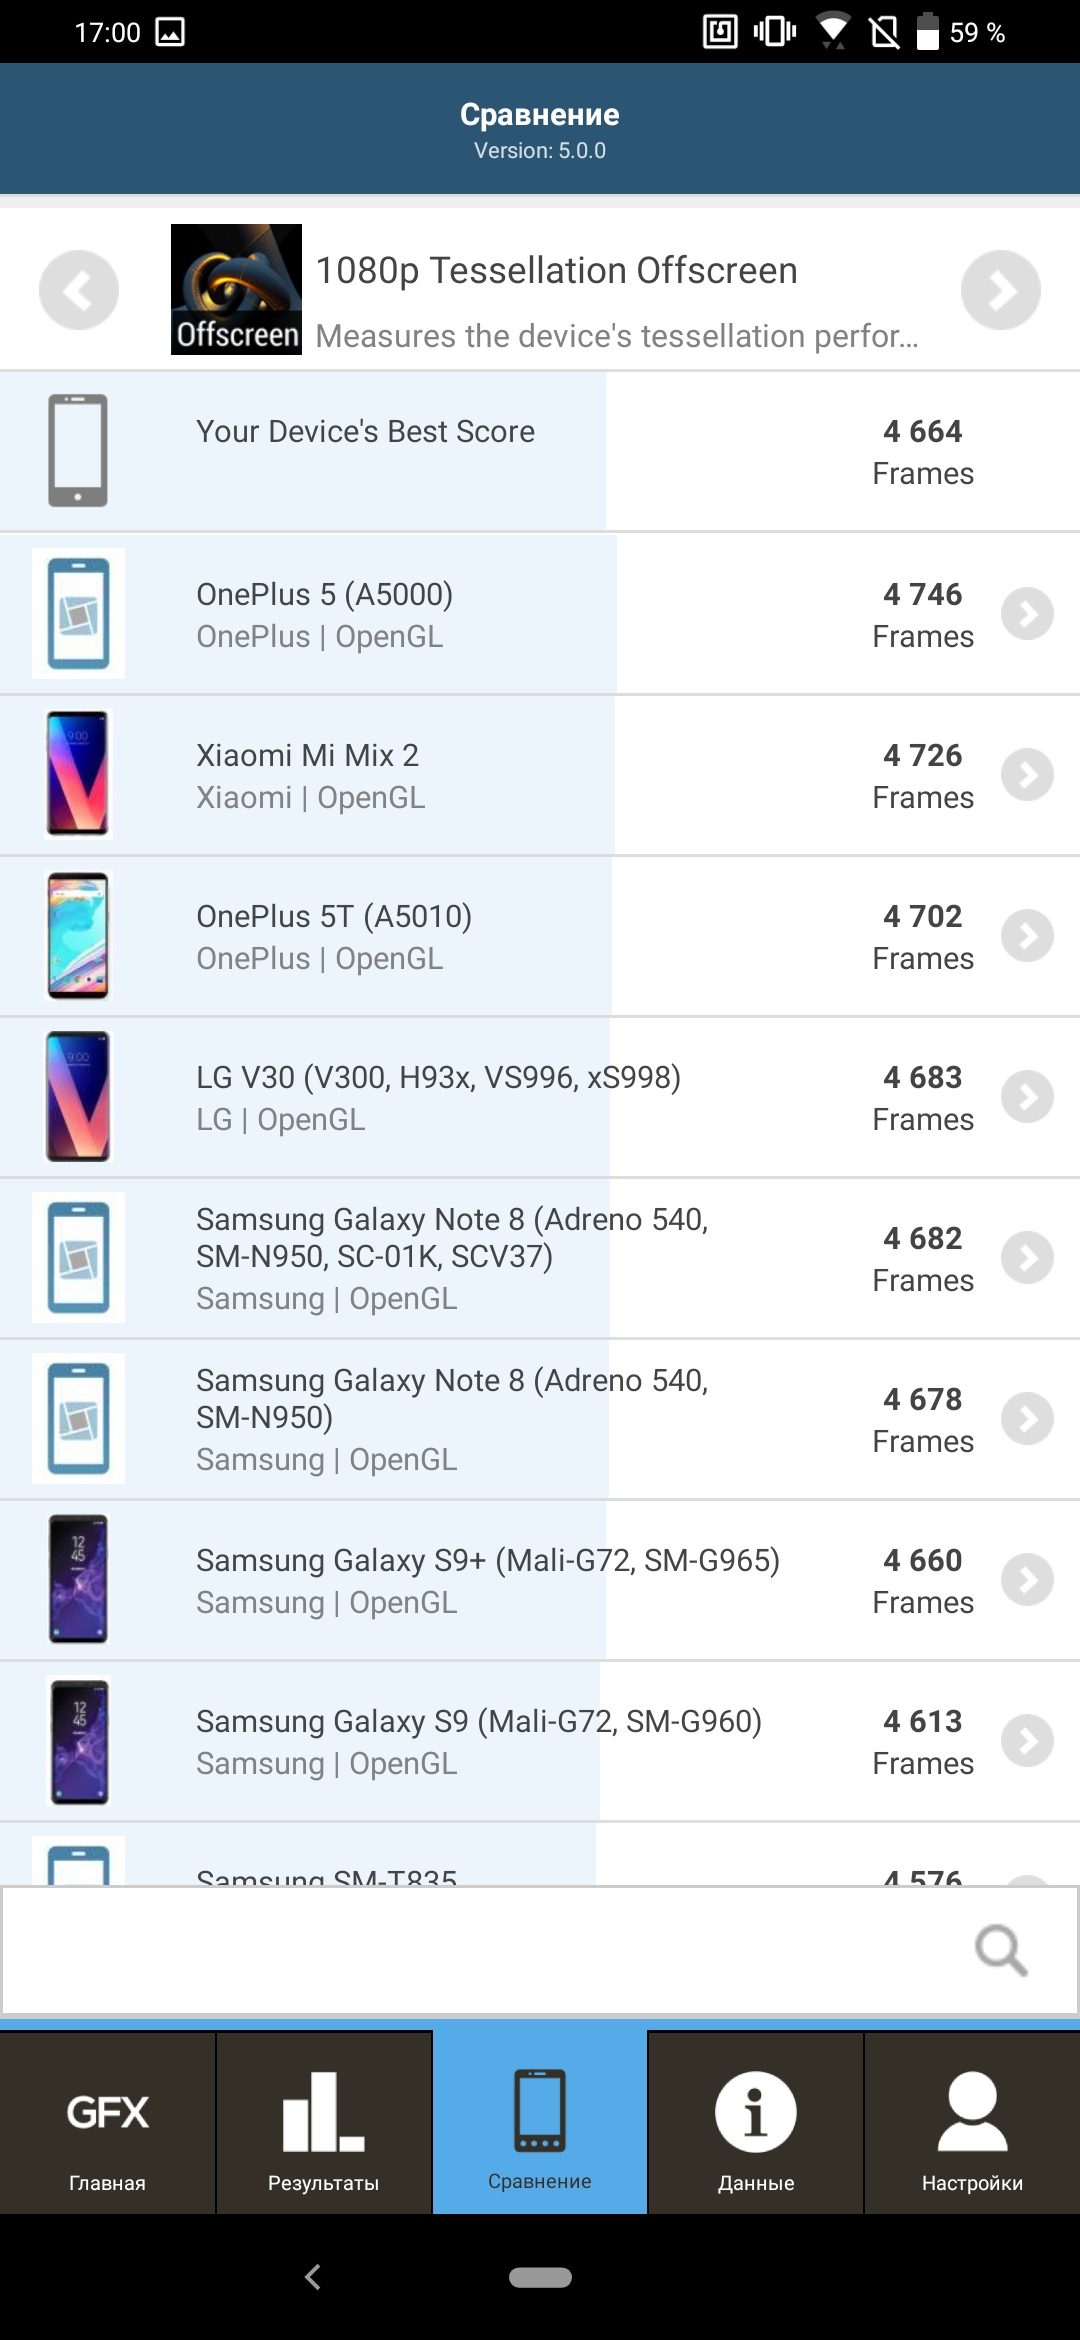The width and height of the screenshot is (1080, 2340).
Task: Open Samsung Galaxy S9 (SM-G960) entry
Action: pos(478,1741)
